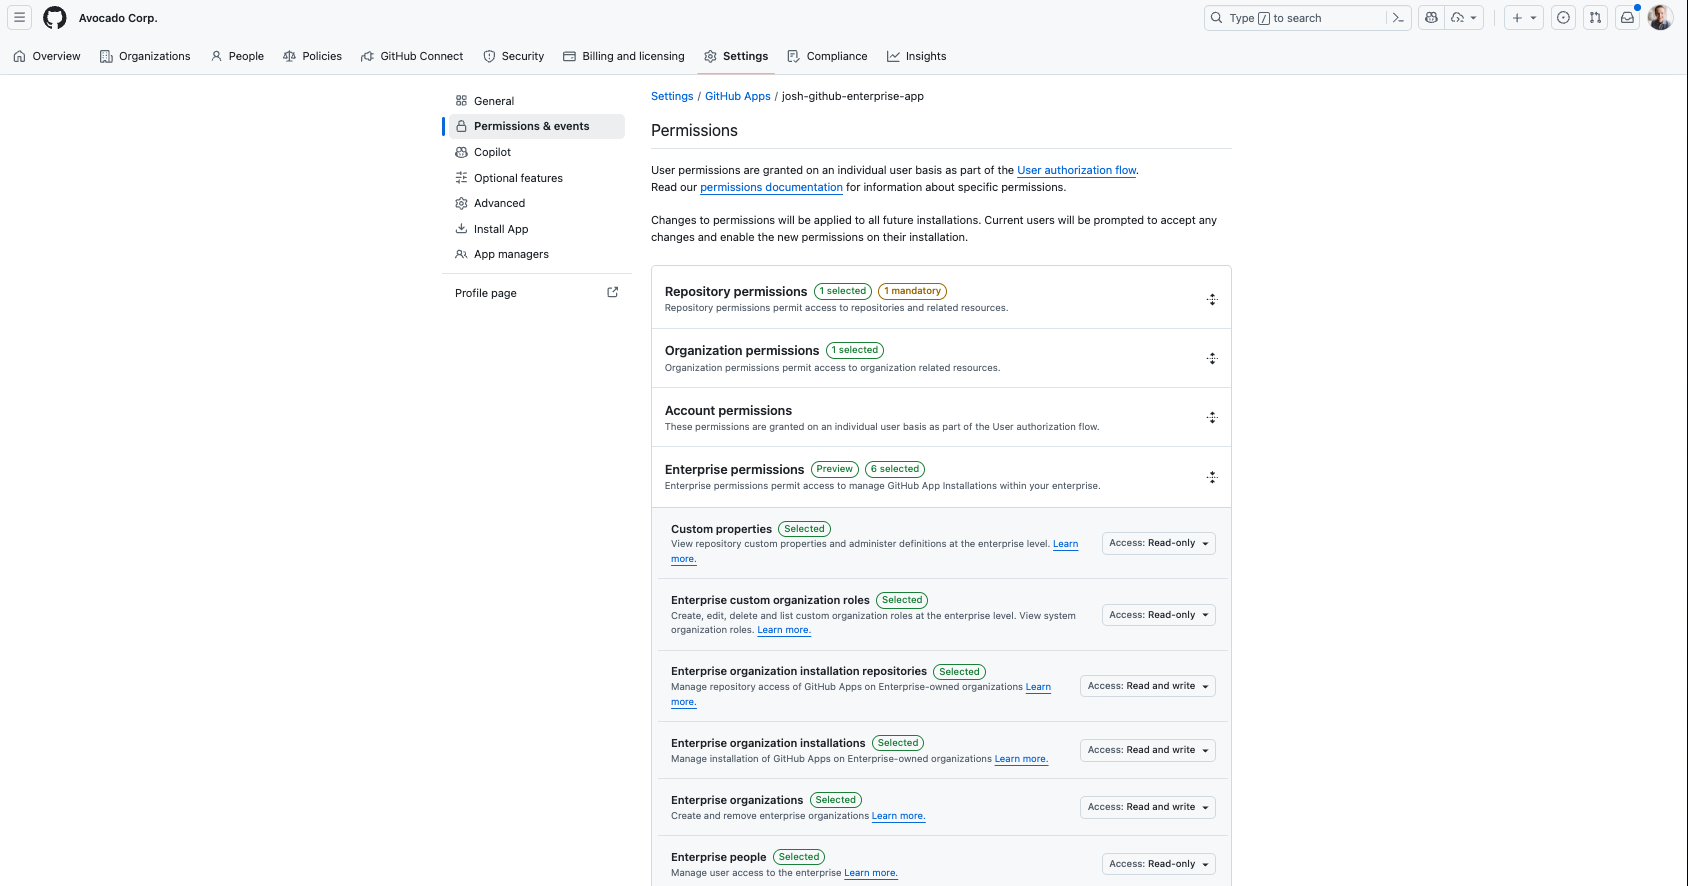This screenshot has width=1688, height=886.
Task: Expand the Account permissions section
Action: pos(1212,417)
